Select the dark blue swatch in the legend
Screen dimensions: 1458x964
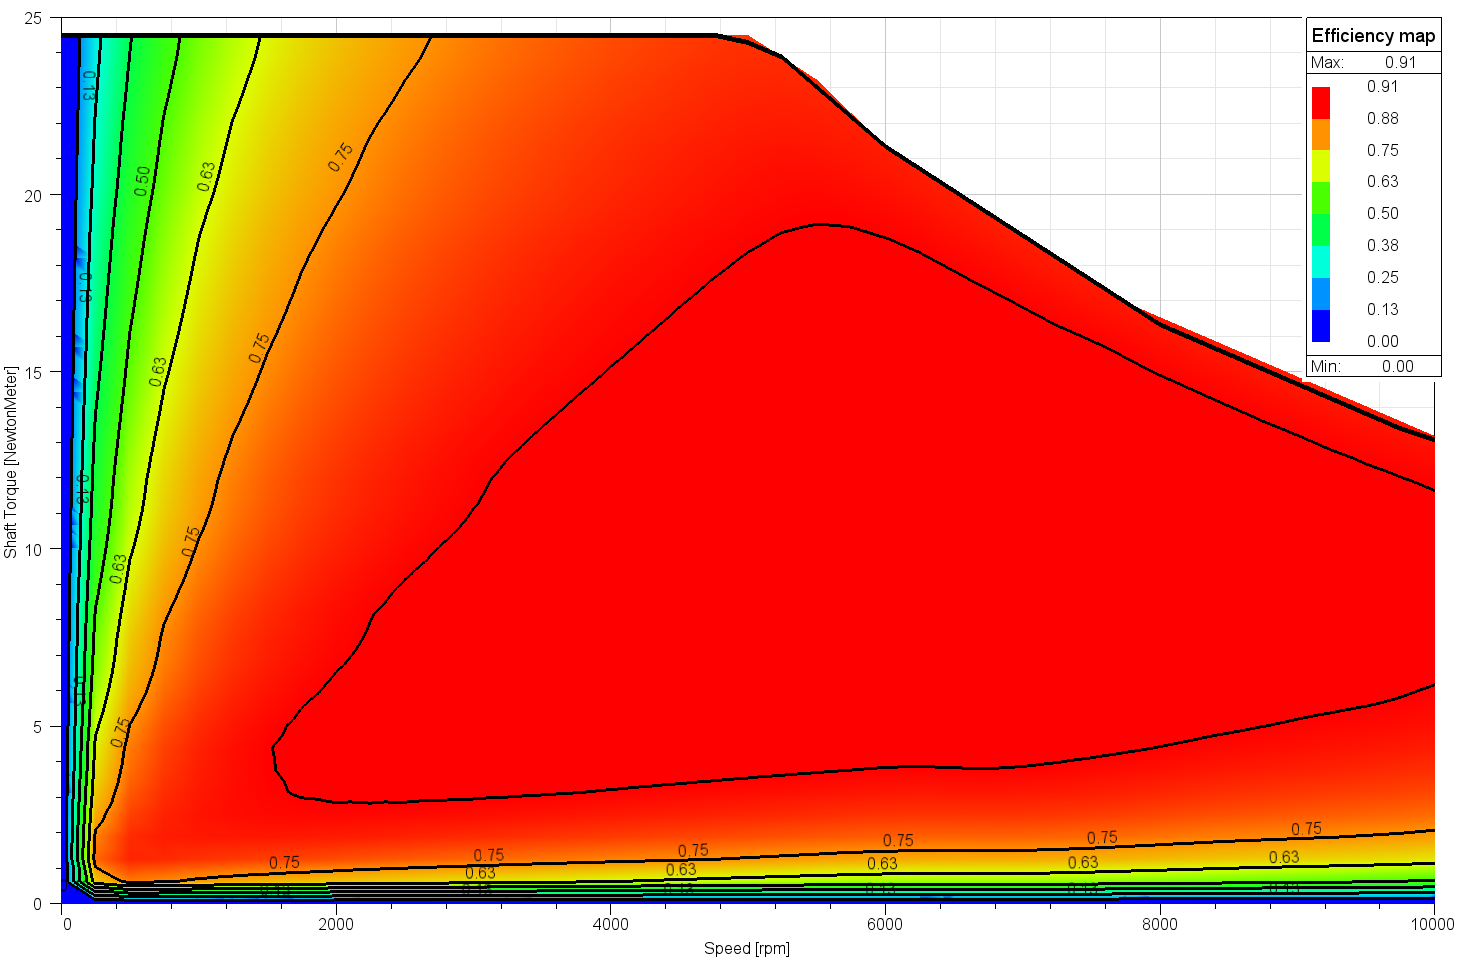1320,326
